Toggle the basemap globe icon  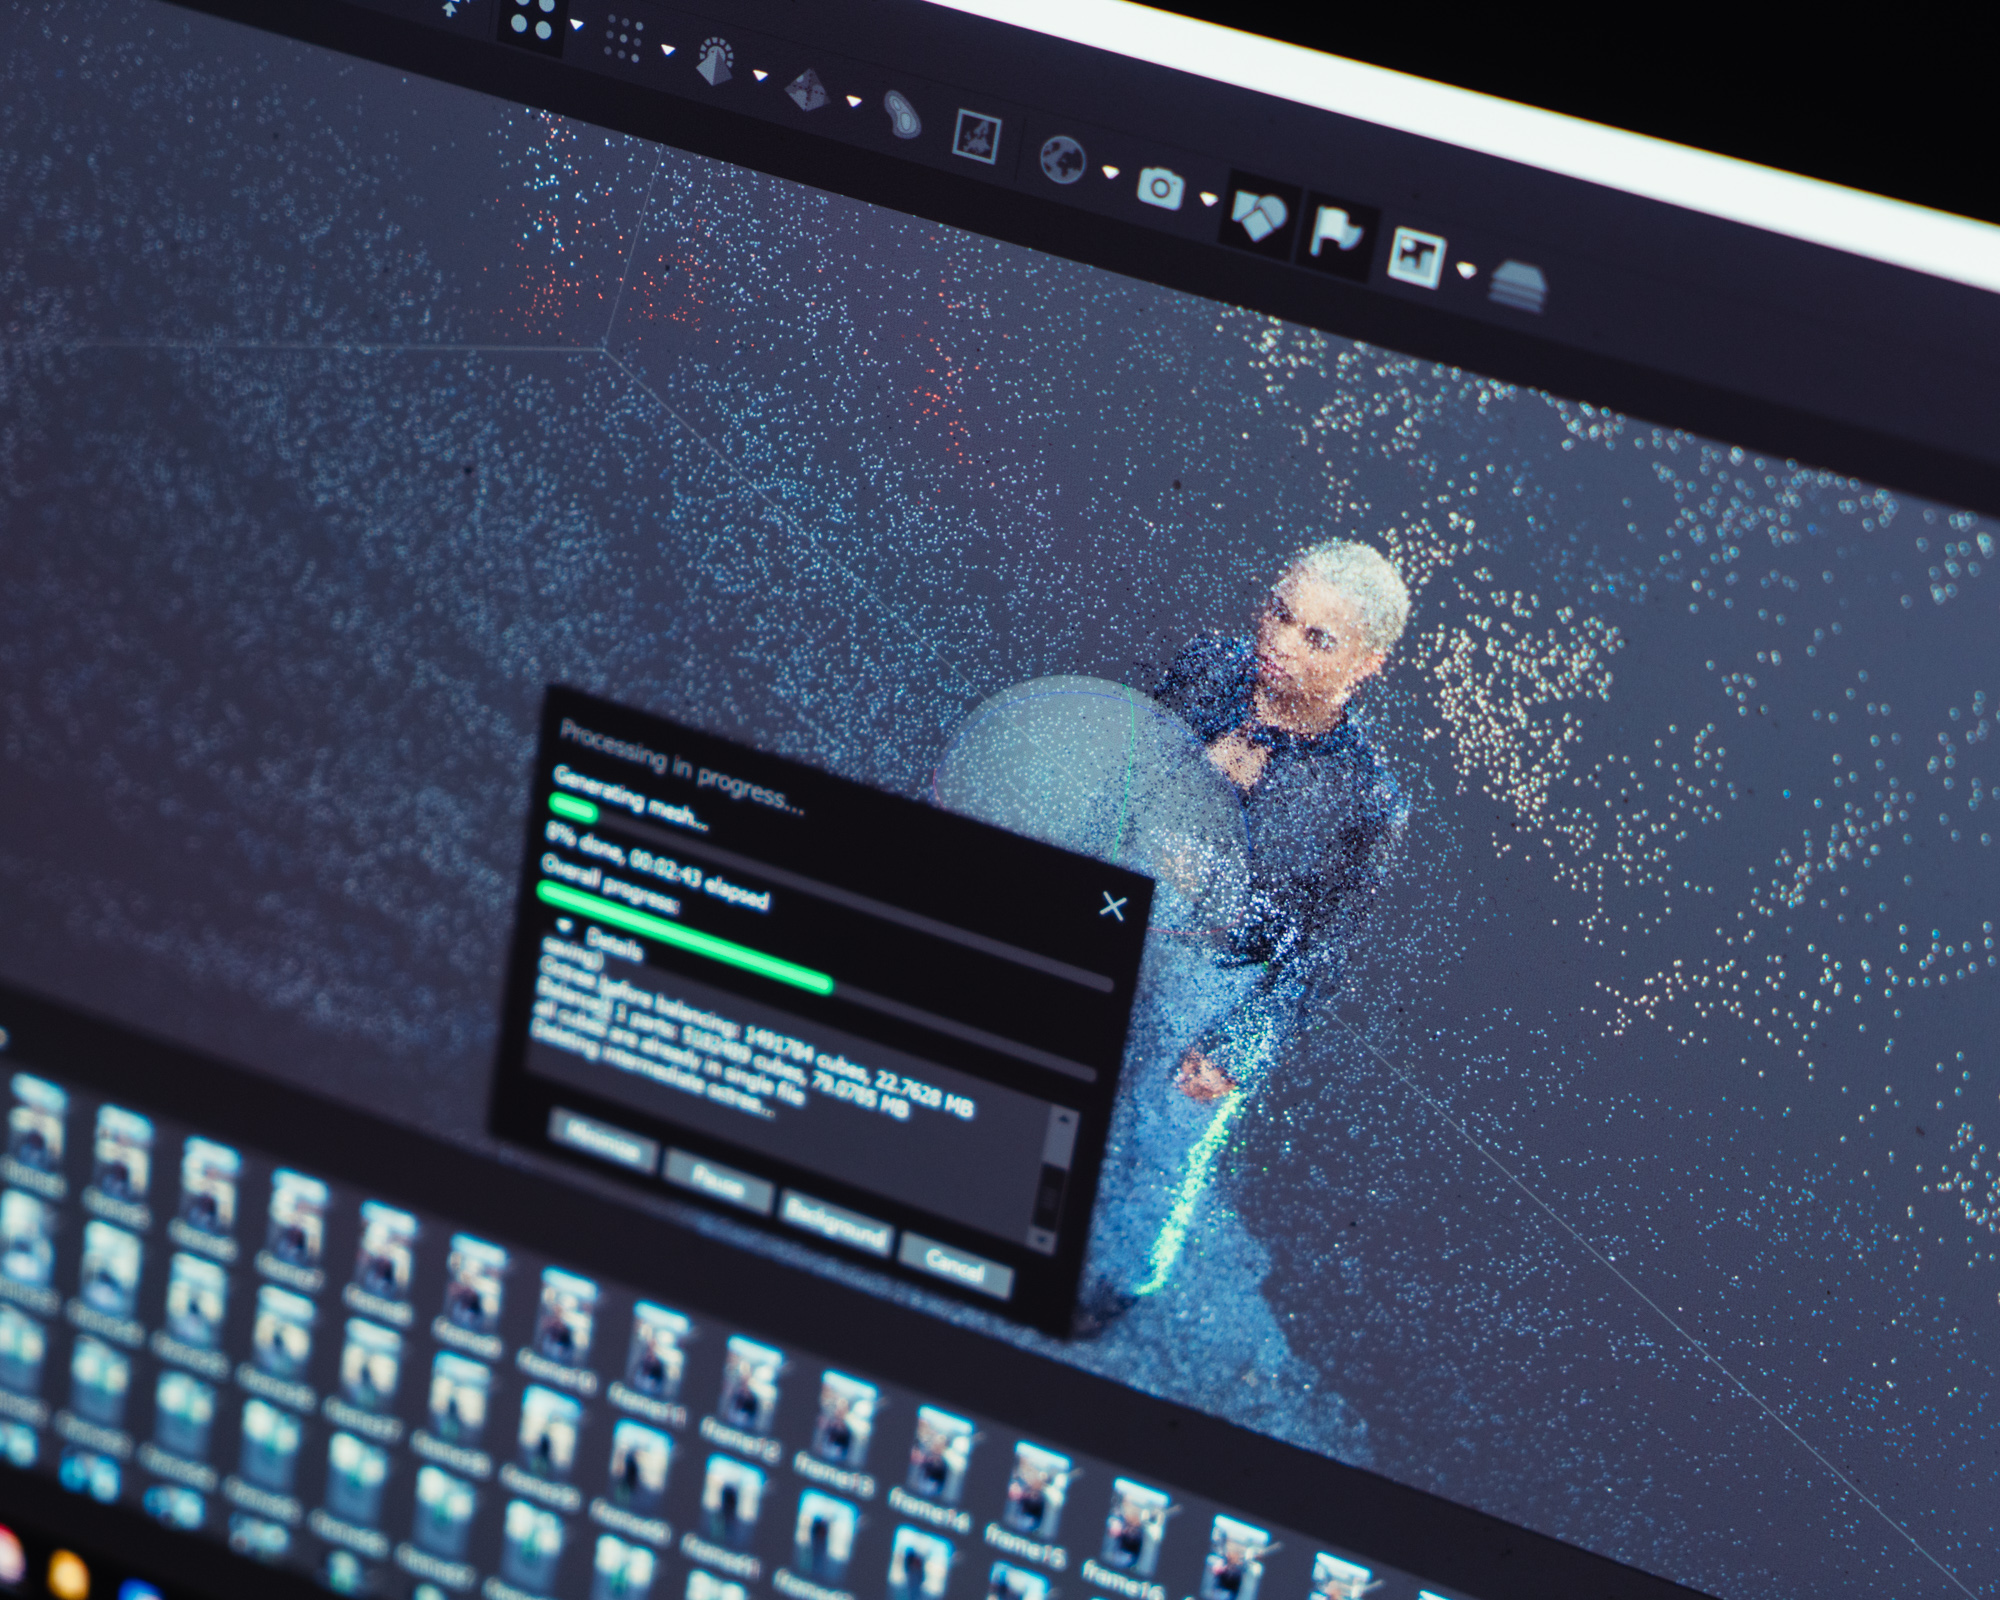click(1062, 160)
